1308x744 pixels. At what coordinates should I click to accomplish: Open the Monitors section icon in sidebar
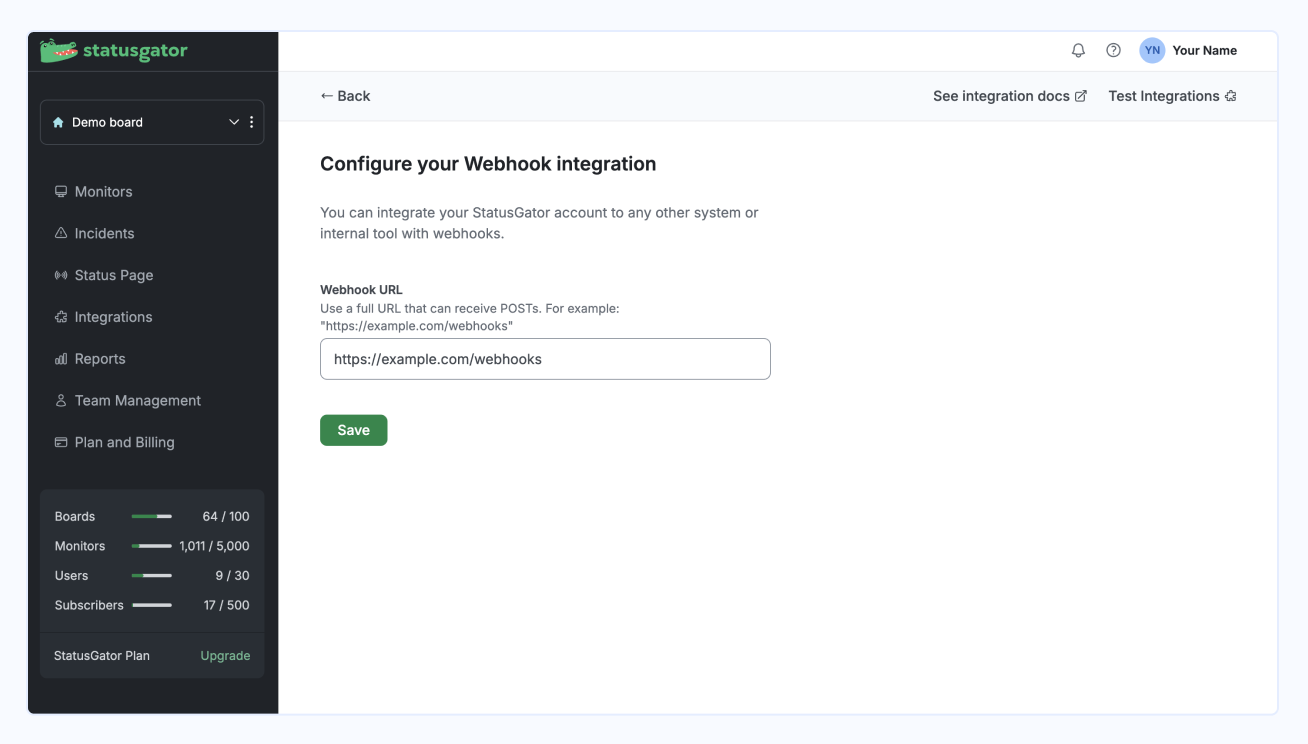[x=61, y=191]
